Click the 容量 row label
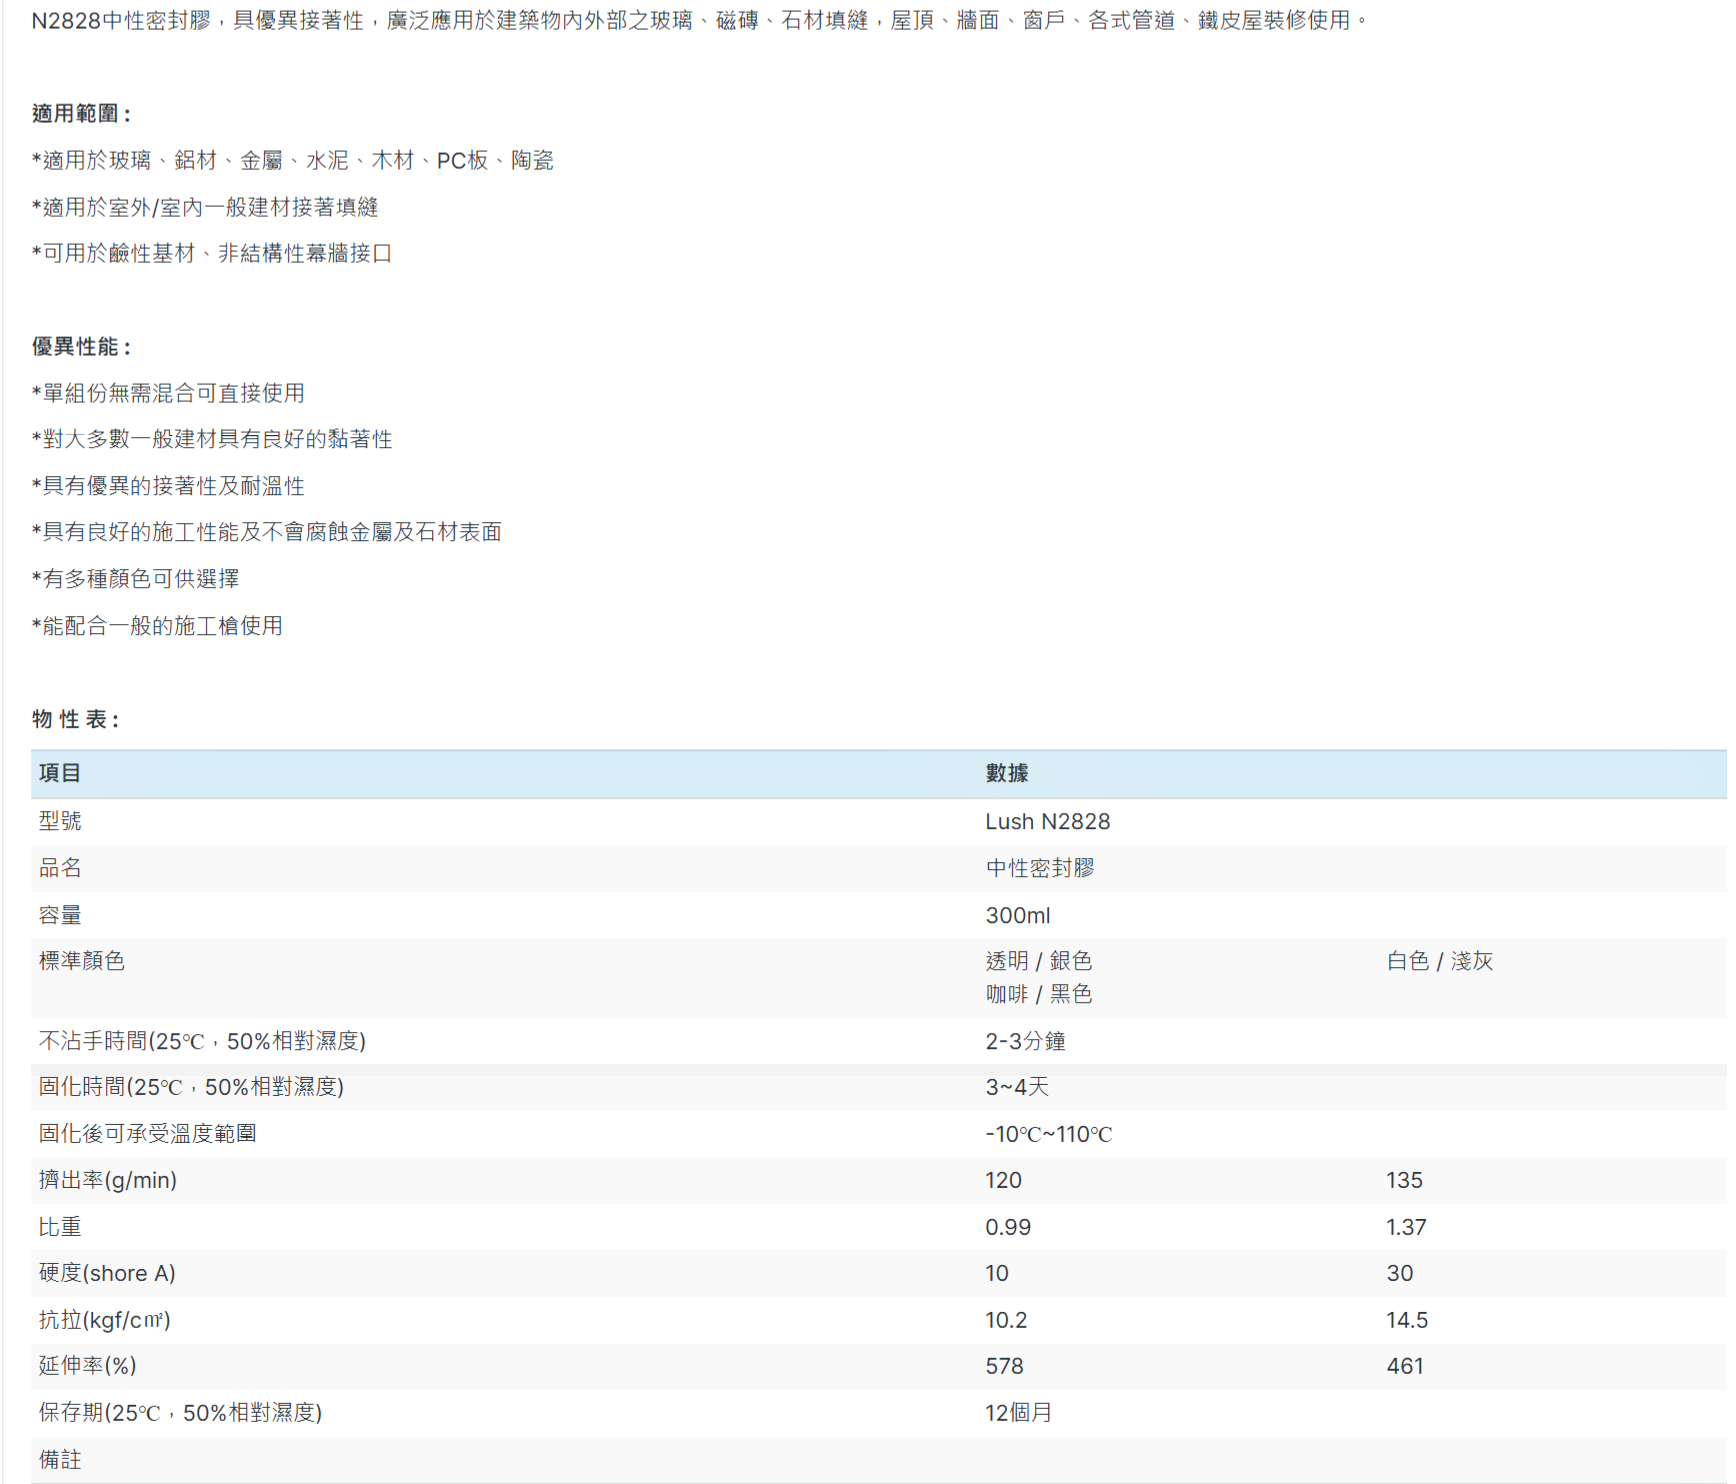Viewport: 1736px width, 1484px height. (x=60, y=915)
